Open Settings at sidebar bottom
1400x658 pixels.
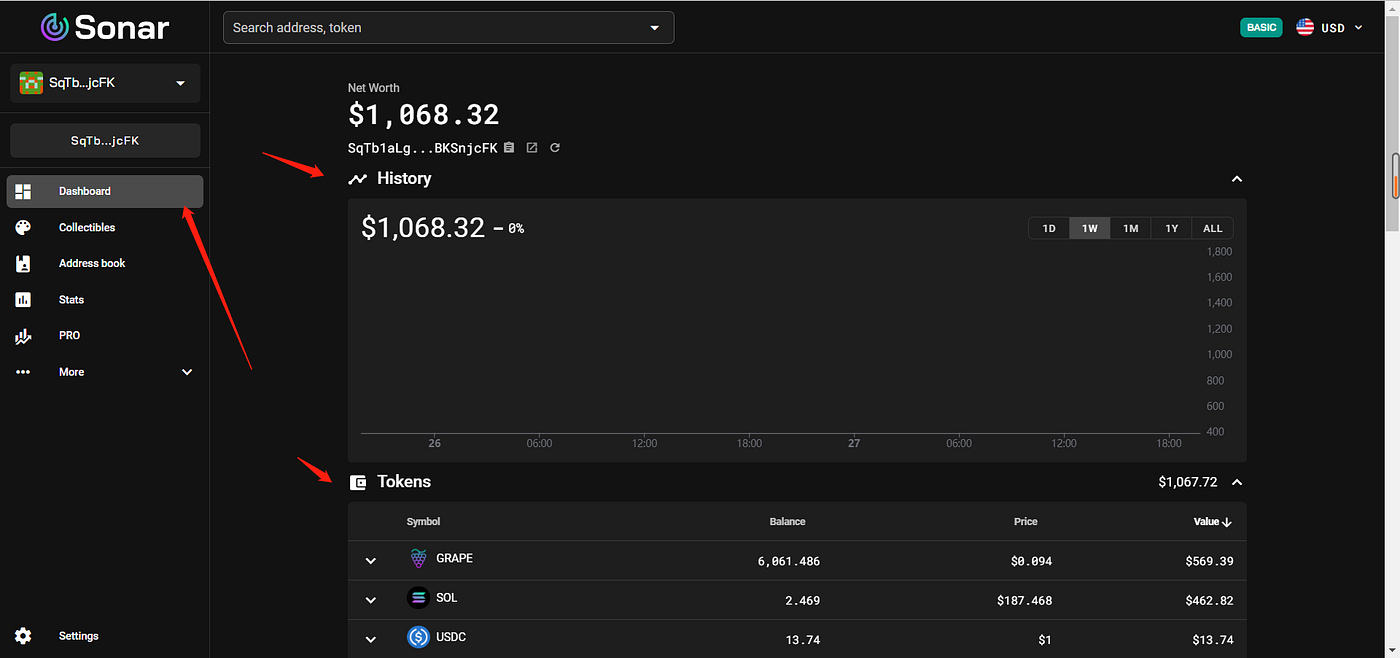point(105,636)
